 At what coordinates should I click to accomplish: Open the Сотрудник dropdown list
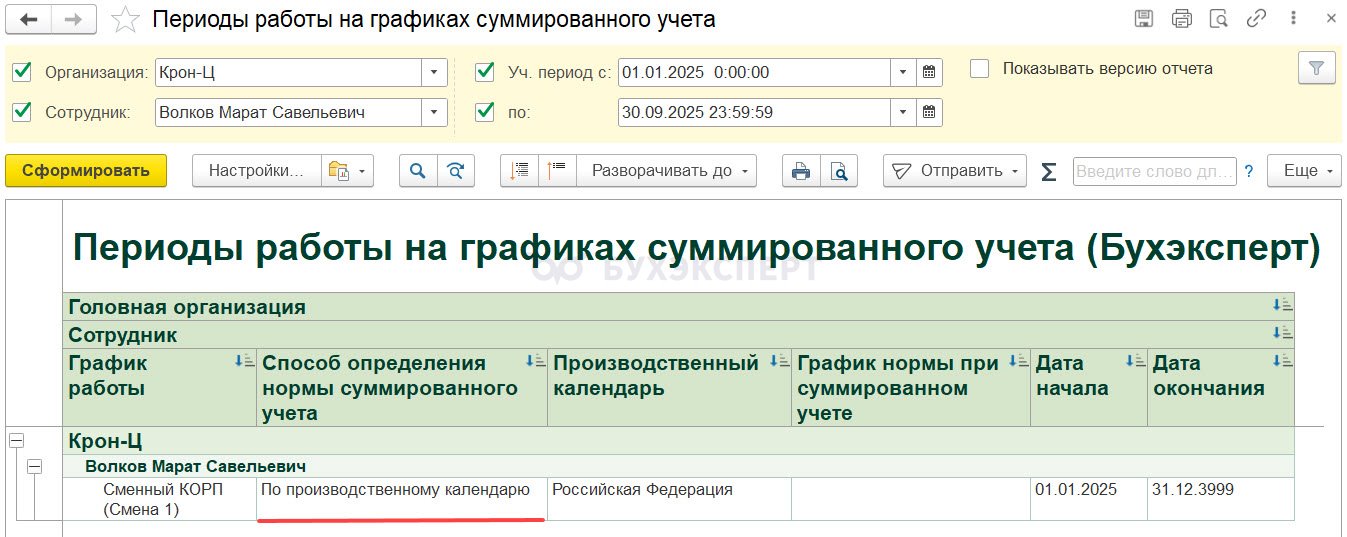click(x=434, y=112)
